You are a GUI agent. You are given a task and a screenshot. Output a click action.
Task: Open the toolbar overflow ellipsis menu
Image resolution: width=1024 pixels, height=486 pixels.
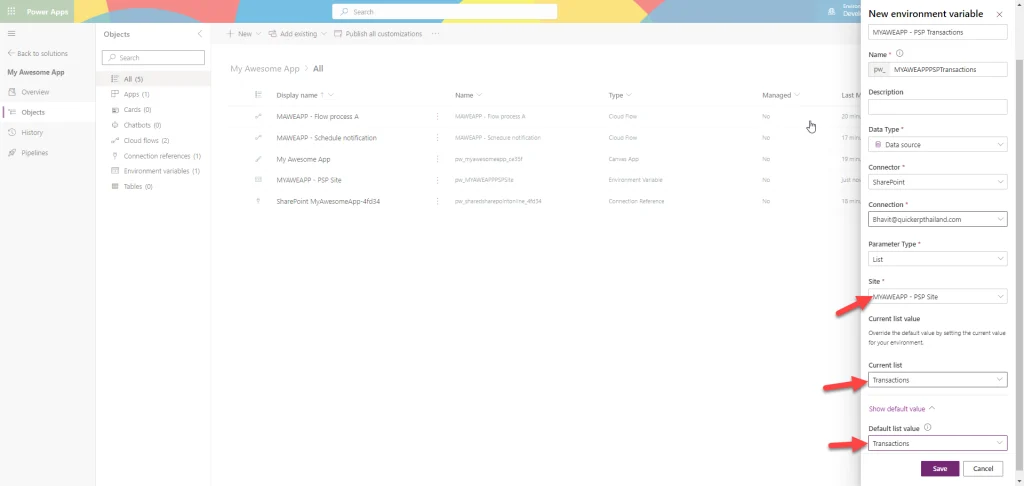pos(436,34)
